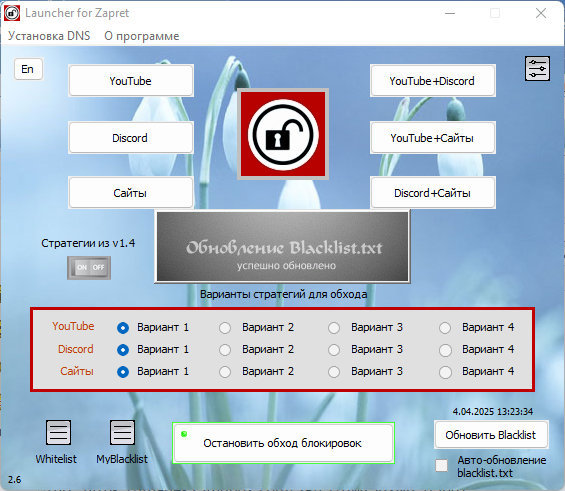Open the settings sliders icon
The height and width of the screenshot is (491, 565).
tap(537, 68)
